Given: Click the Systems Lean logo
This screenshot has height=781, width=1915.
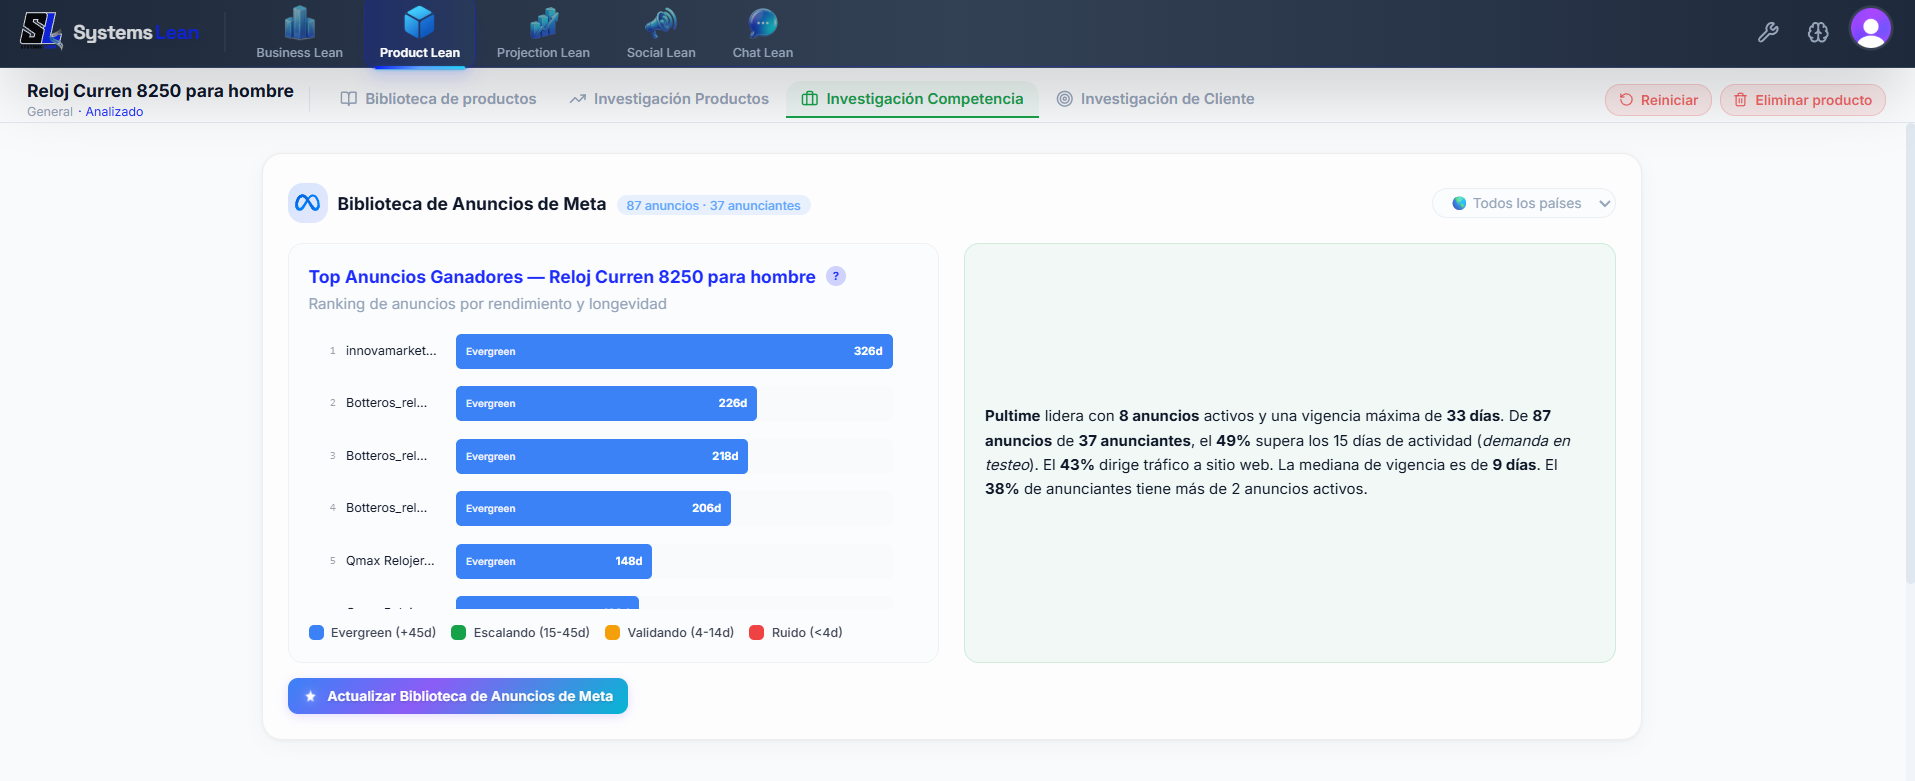Looking at the screenshot, I should (110, 31).
